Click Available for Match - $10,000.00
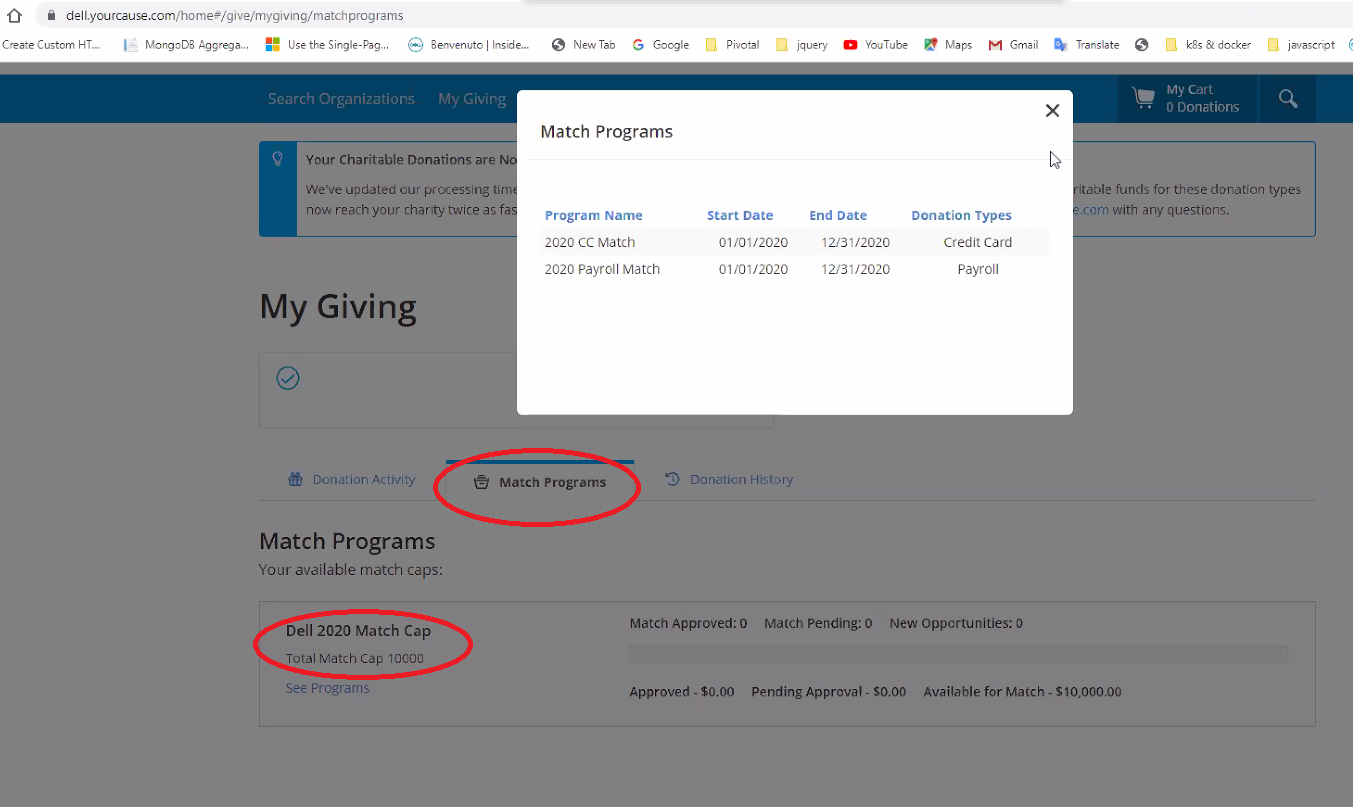 [1022, 691]
